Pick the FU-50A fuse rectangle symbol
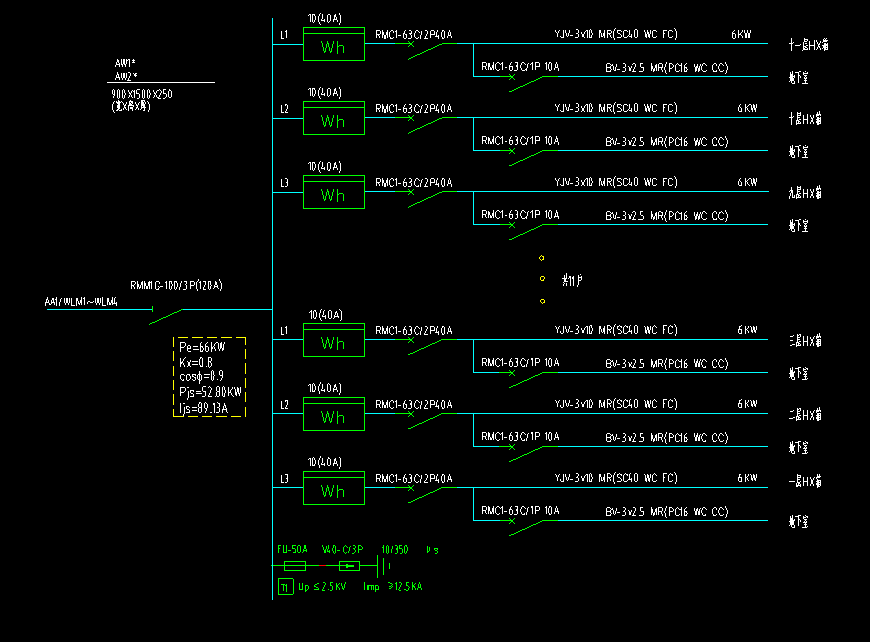 (x=295, y=566)
